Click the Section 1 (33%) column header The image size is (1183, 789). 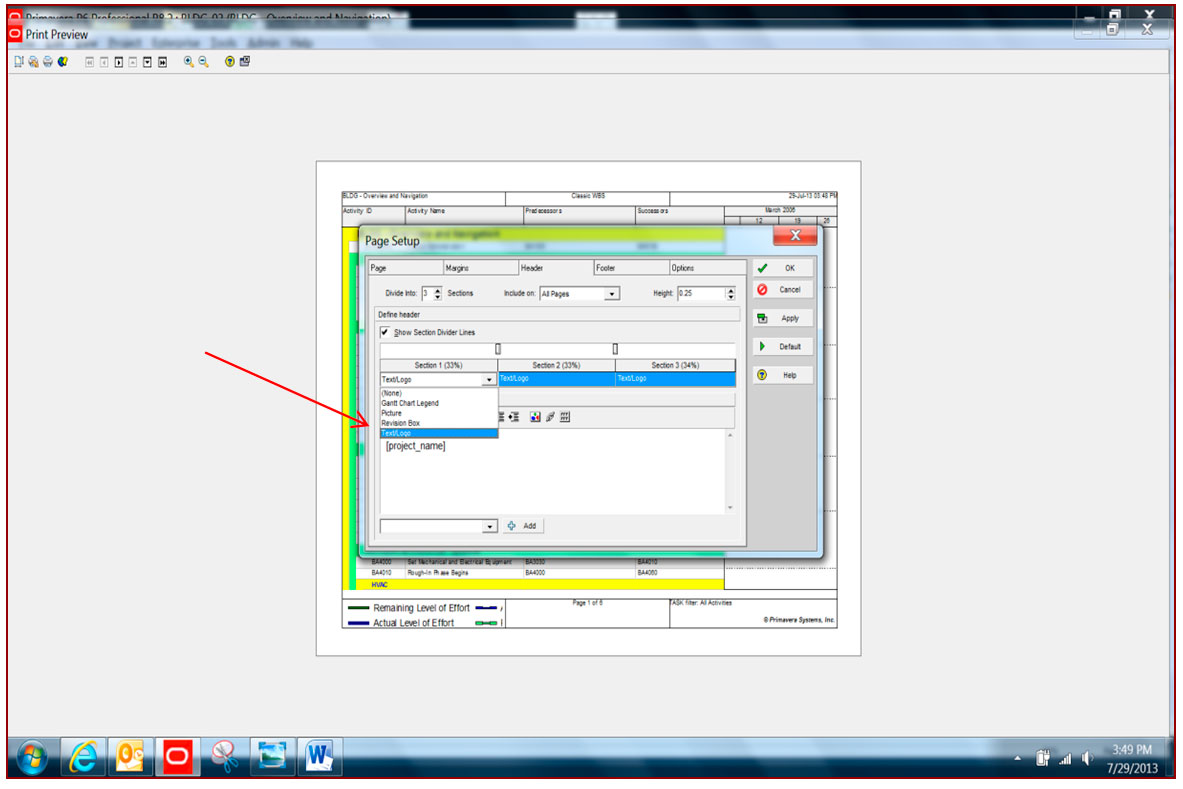click(439, 365)
